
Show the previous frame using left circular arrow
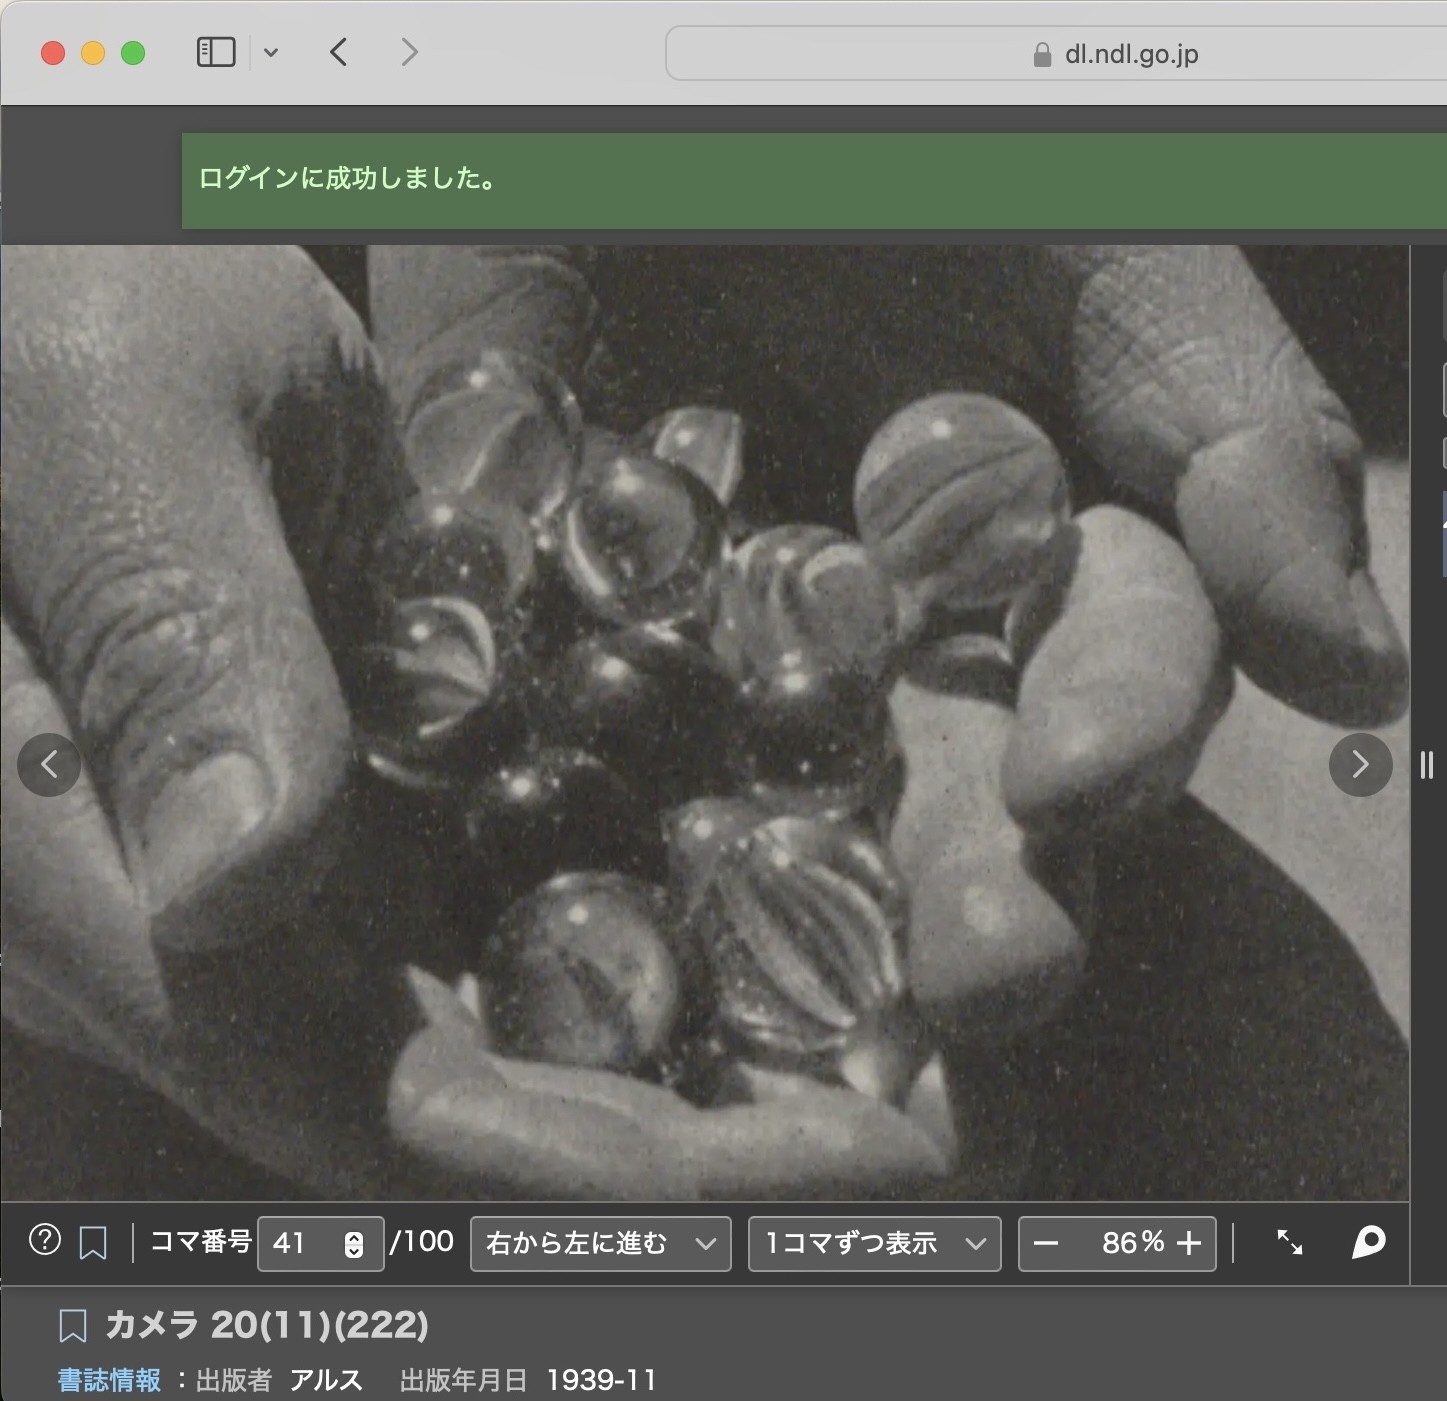tap(49, 765)
